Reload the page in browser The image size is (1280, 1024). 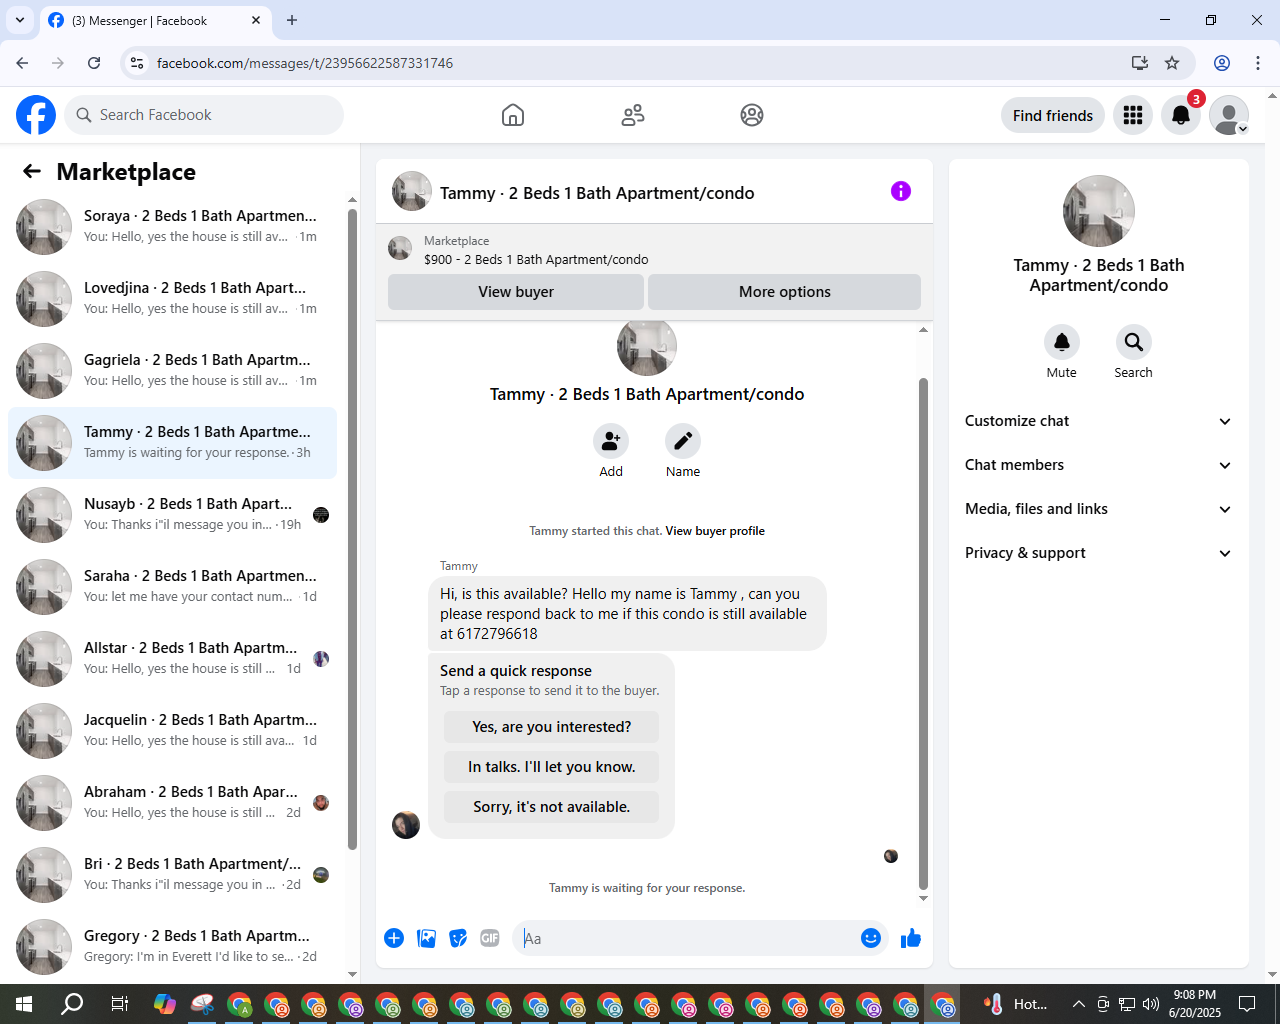[94, 63]
